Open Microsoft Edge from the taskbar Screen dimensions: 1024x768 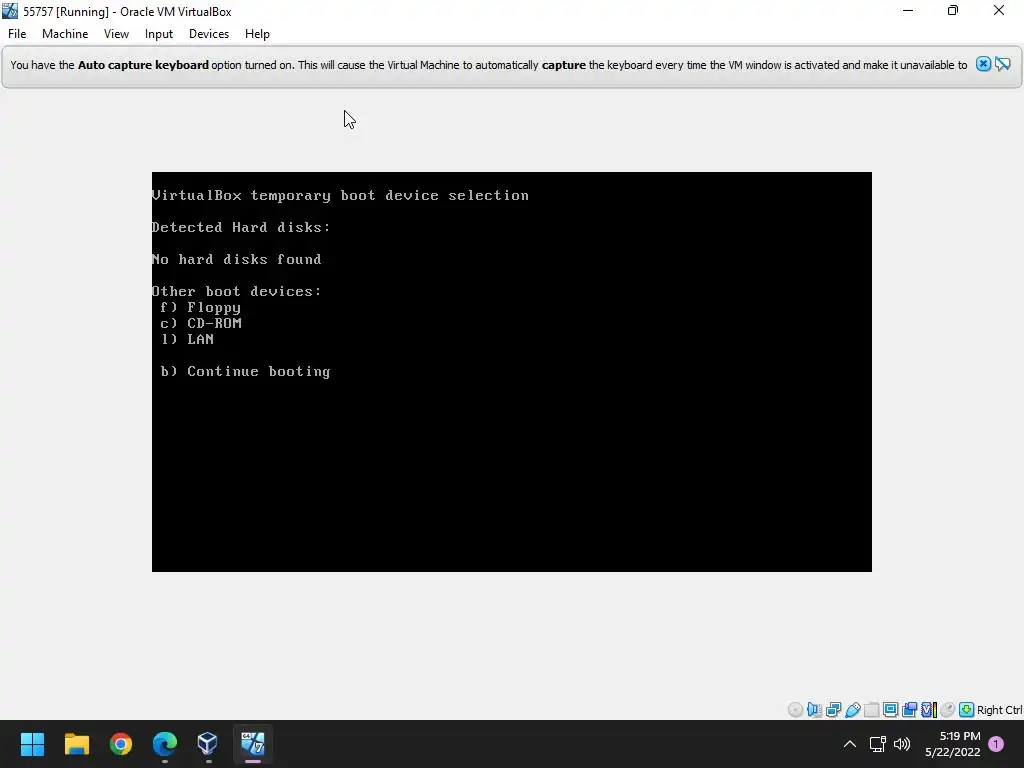click(x=165, y=744)
